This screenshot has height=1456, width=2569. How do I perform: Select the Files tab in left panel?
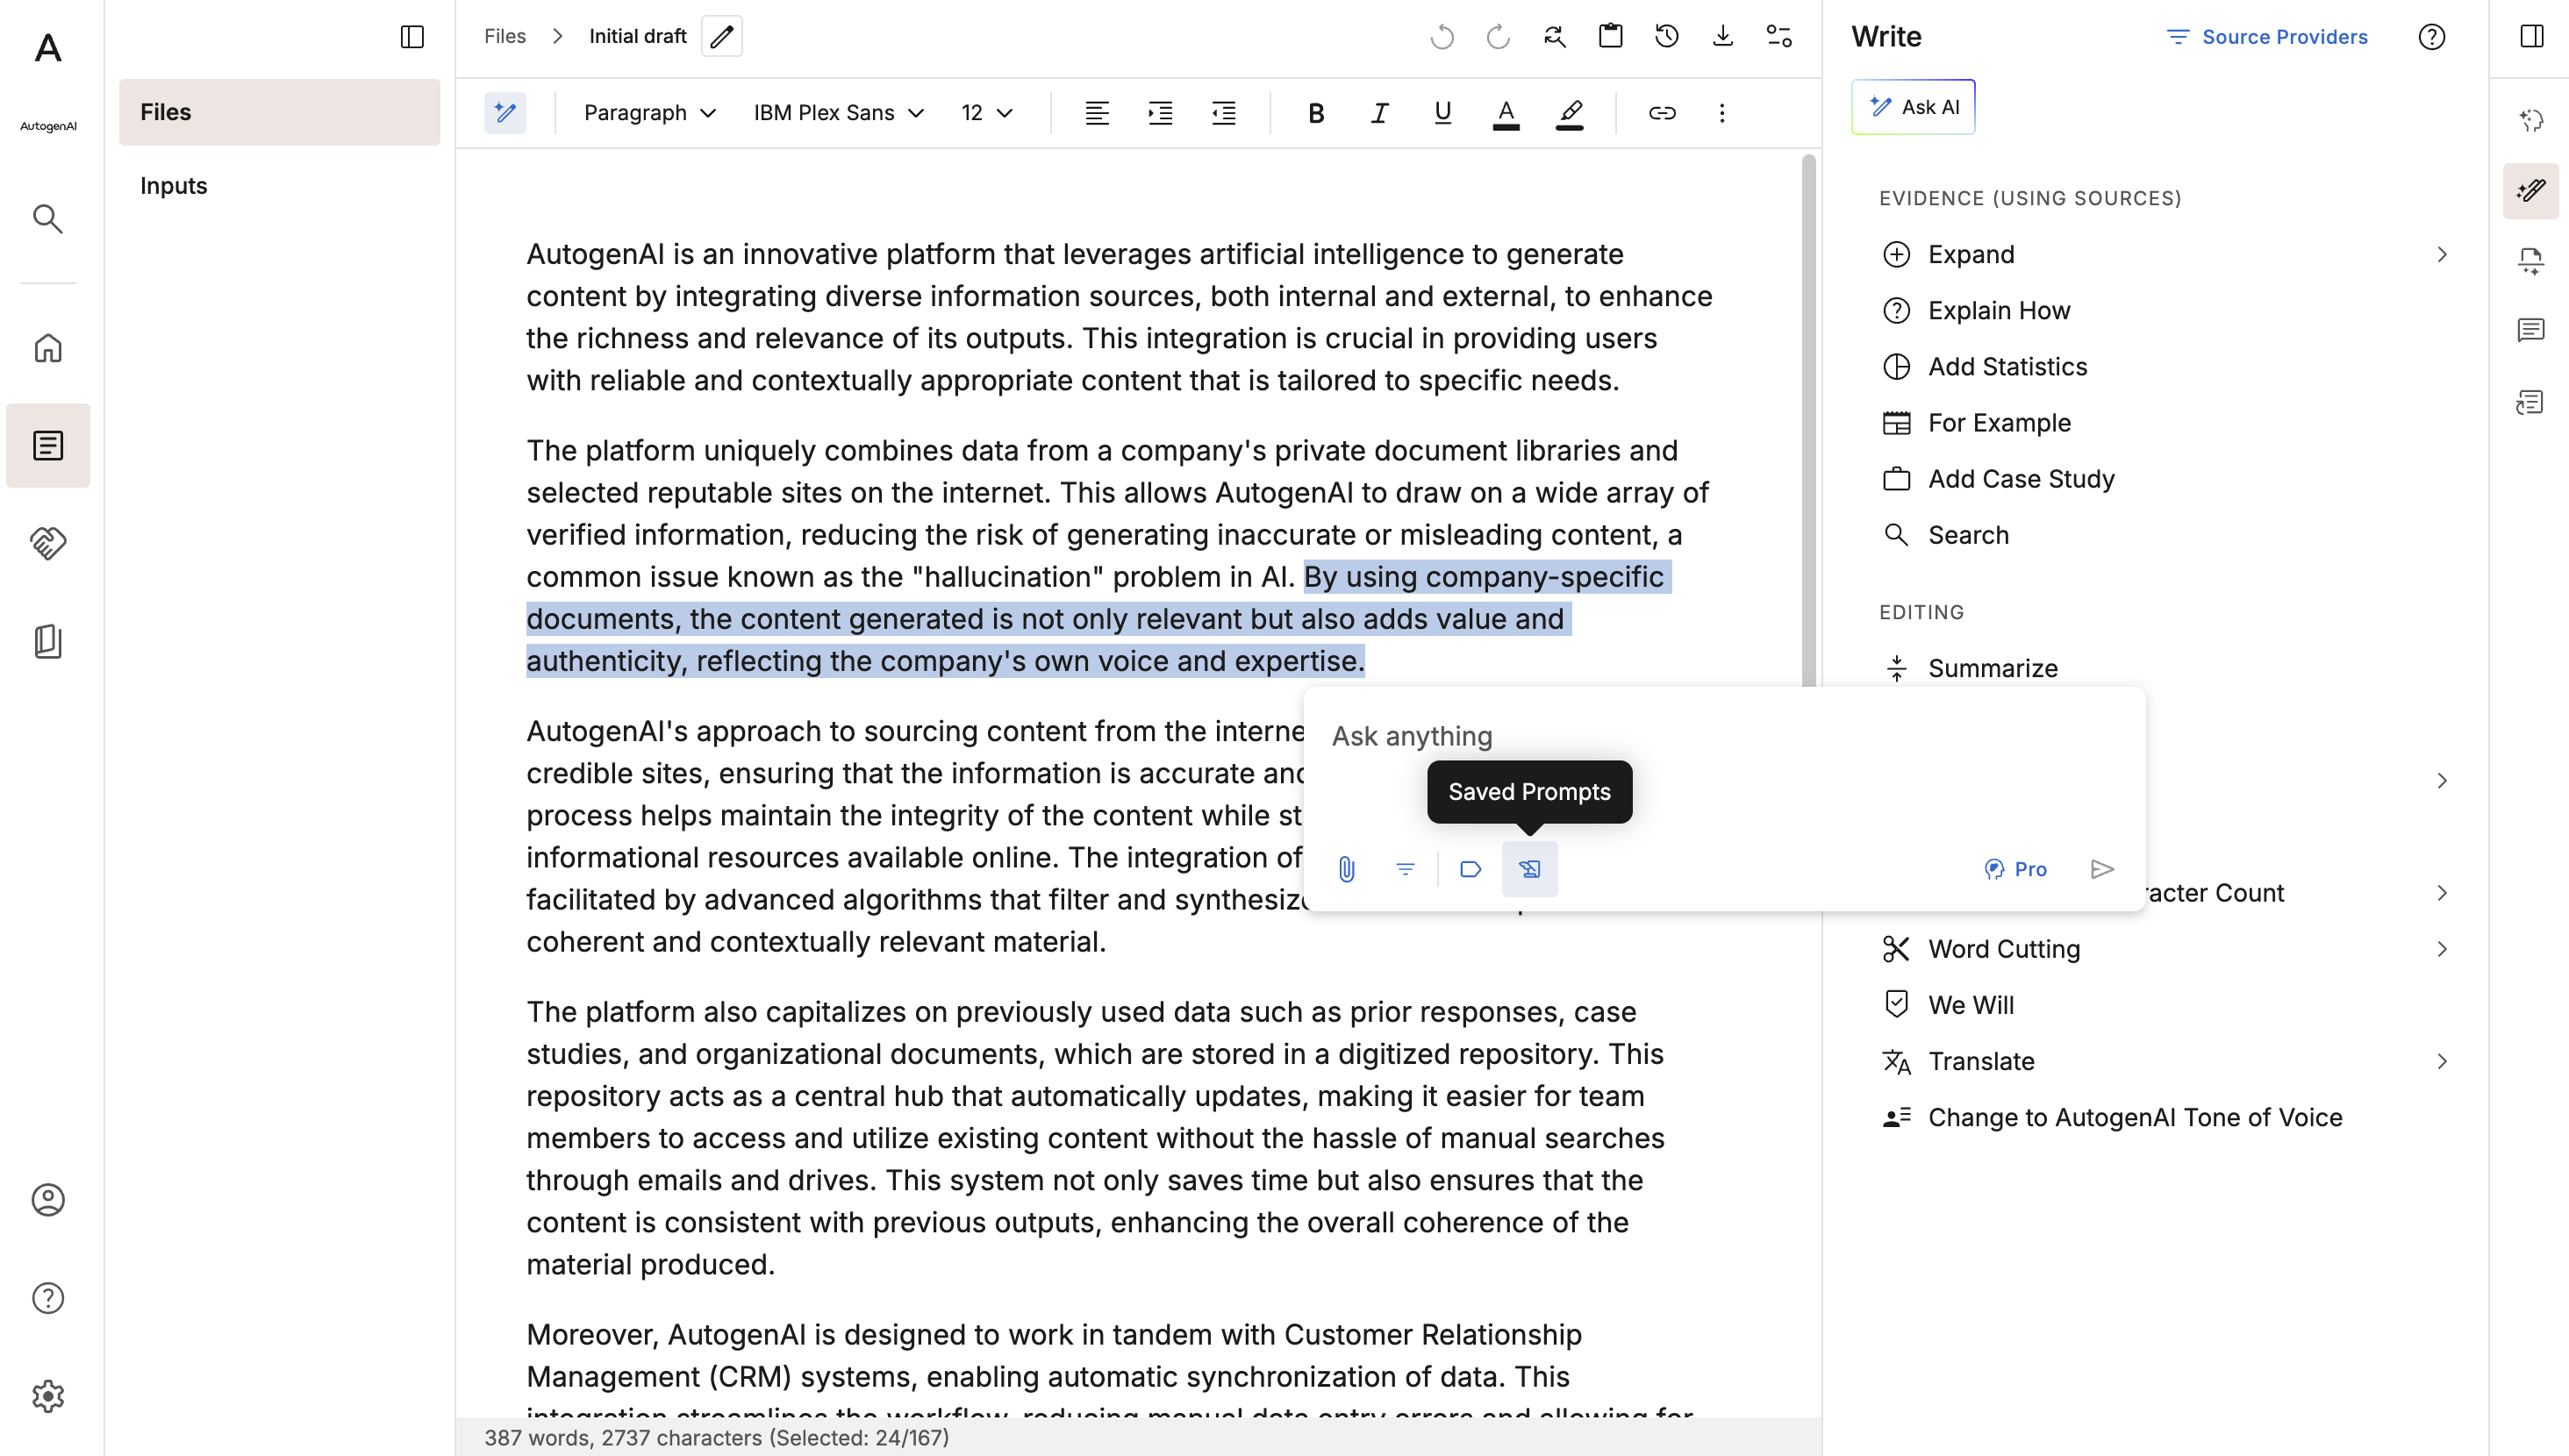click(280, 112)
